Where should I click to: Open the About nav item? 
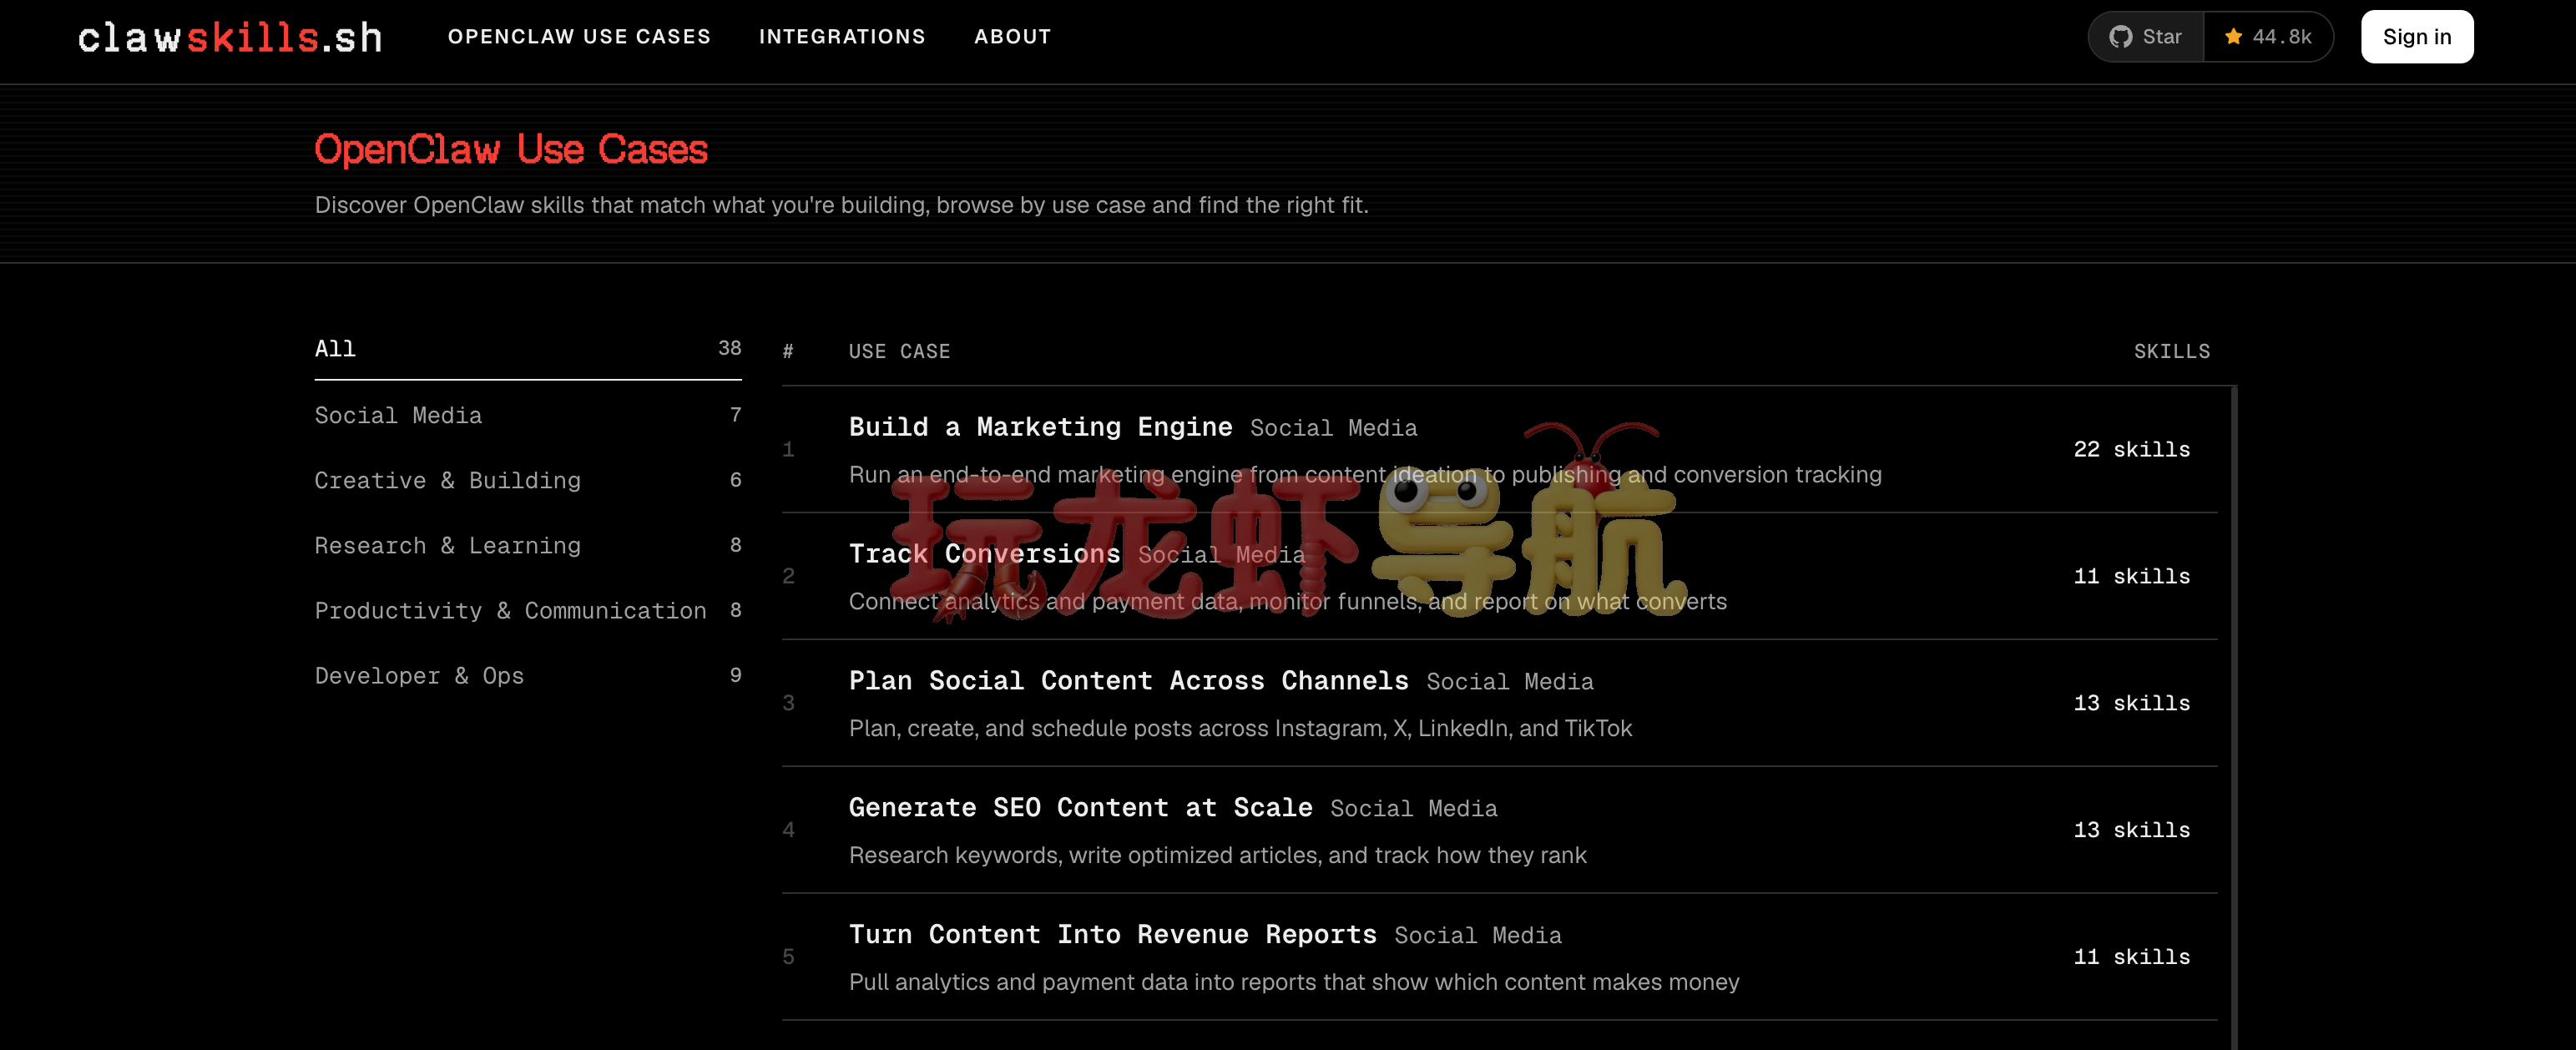1012,37
